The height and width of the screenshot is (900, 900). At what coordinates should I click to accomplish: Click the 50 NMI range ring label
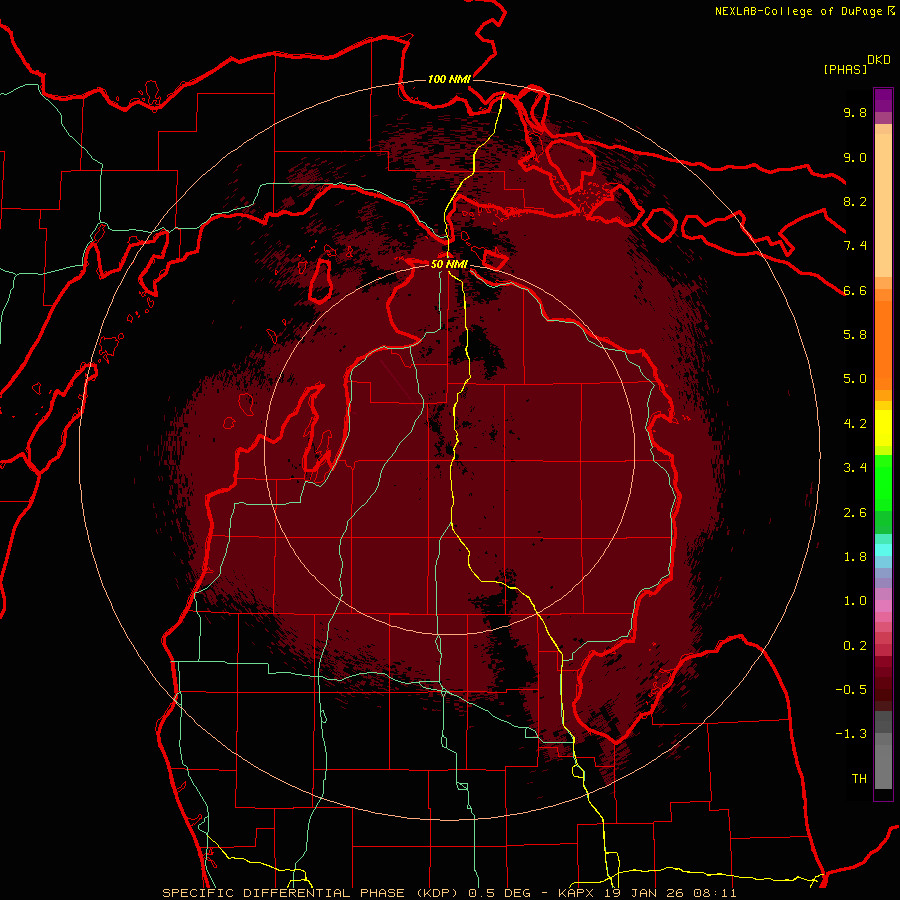(449, 264)
